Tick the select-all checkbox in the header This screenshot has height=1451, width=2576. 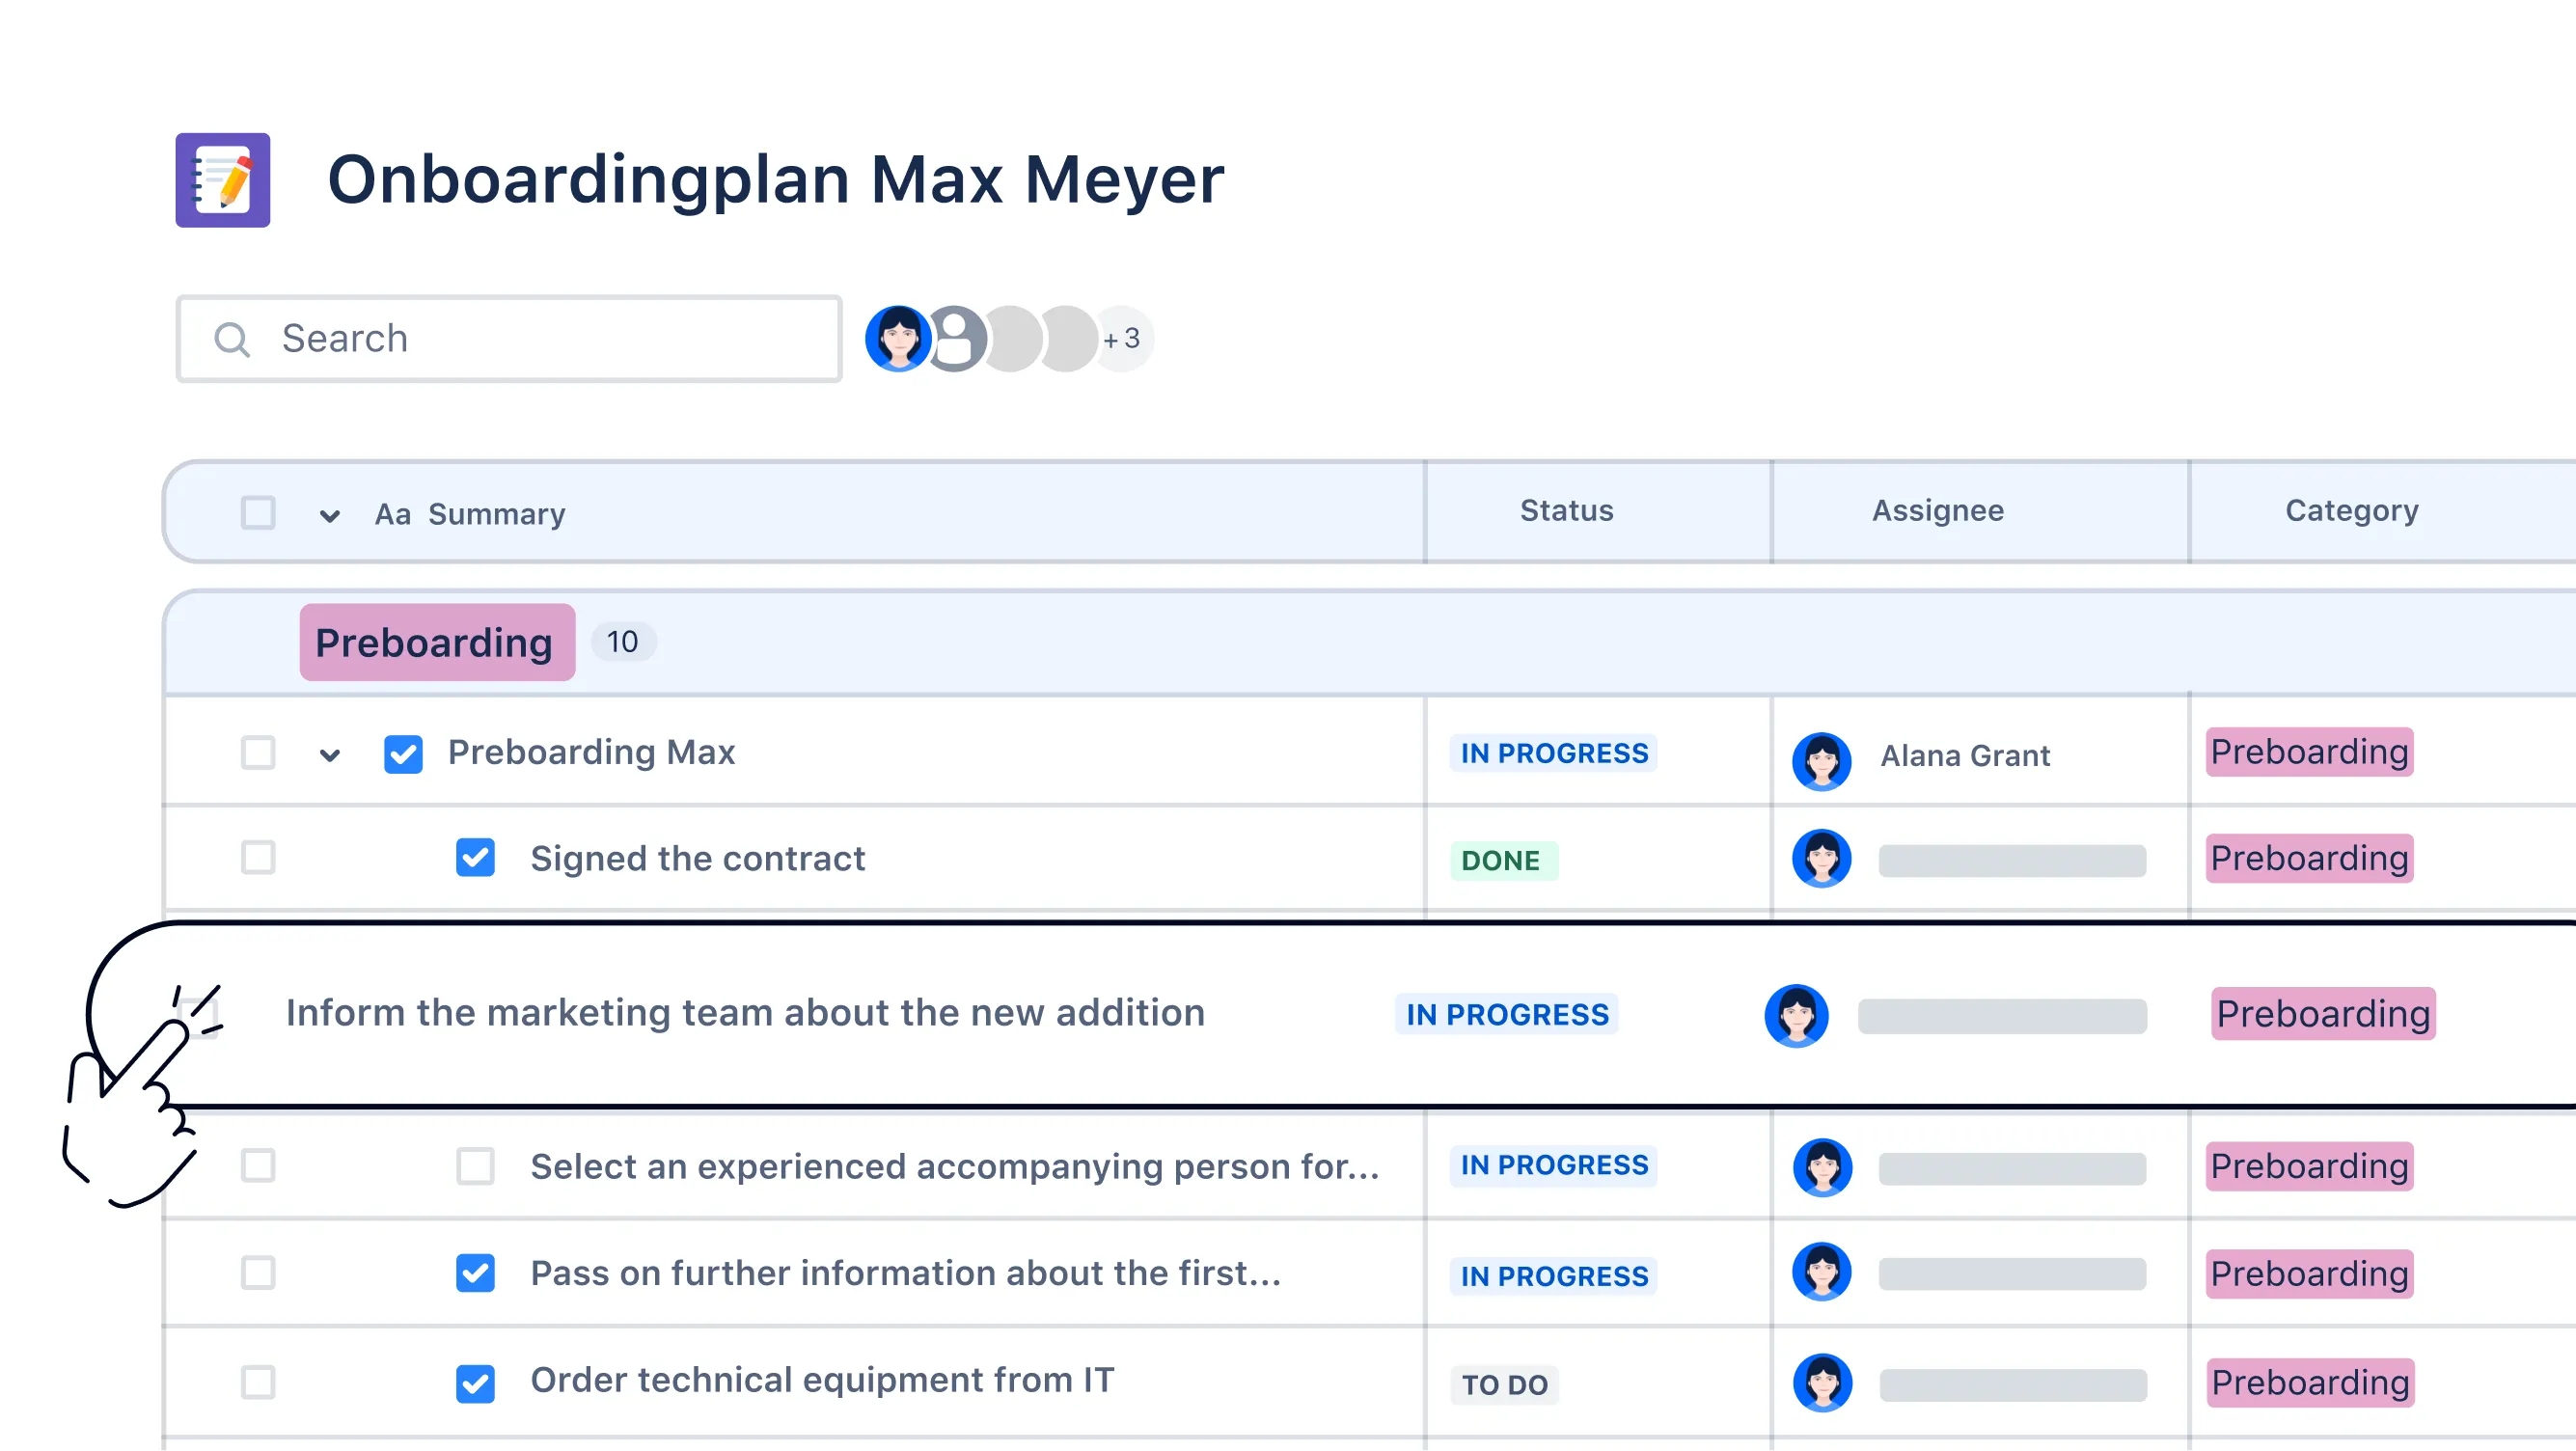258,512
